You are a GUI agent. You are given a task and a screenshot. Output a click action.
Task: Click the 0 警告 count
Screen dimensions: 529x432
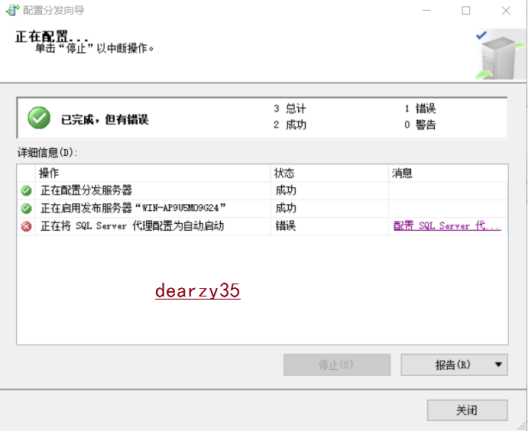point(420,125)
